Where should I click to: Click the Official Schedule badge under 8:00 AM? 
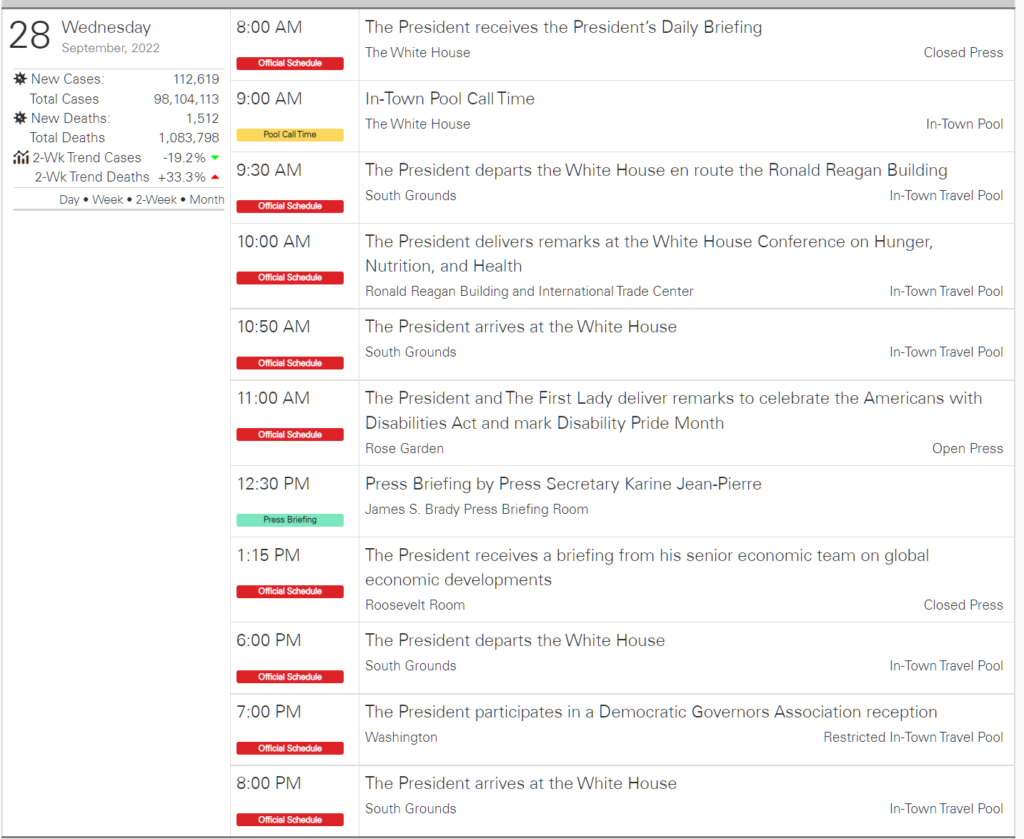[290, 63]
